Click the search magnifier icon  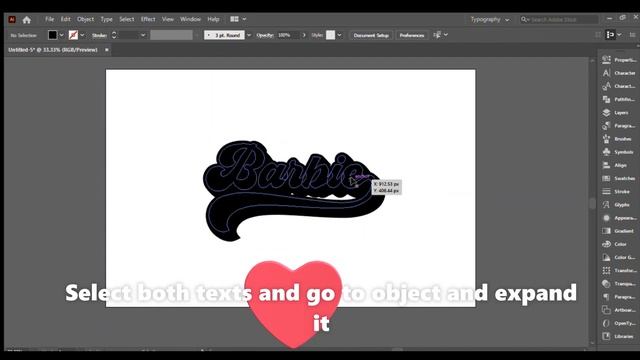click(524, 19)
